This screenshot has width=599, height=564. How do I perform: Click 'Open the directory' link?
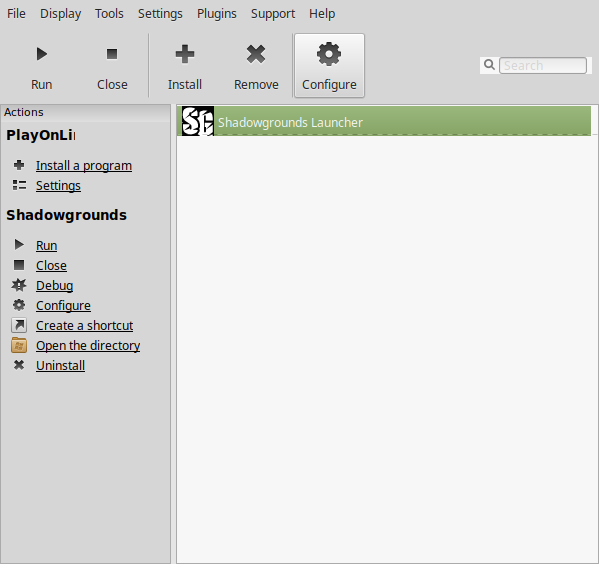pos(88,346)
